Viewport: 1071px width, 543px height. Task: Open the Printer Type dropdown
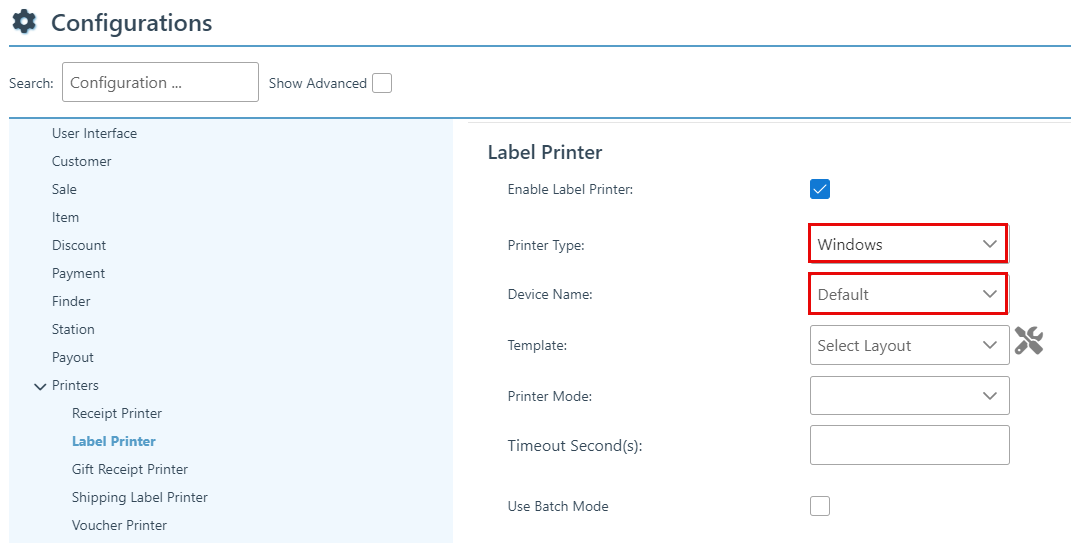[x=908, y=244]
